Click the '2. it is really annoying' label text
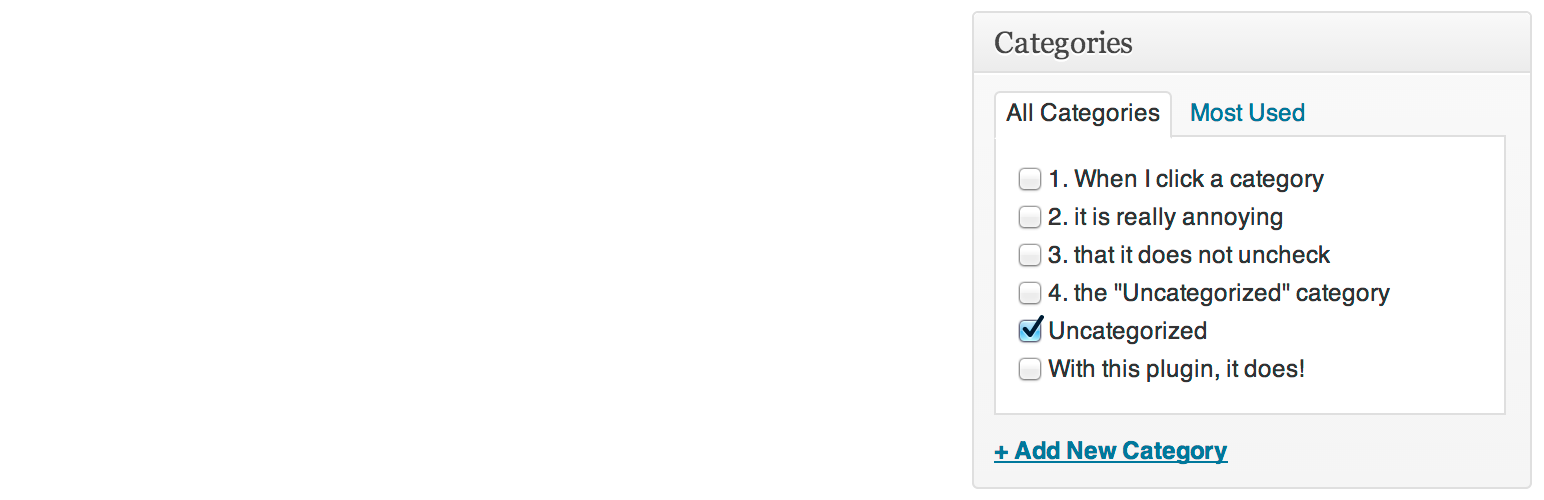 pos(1165,218)
